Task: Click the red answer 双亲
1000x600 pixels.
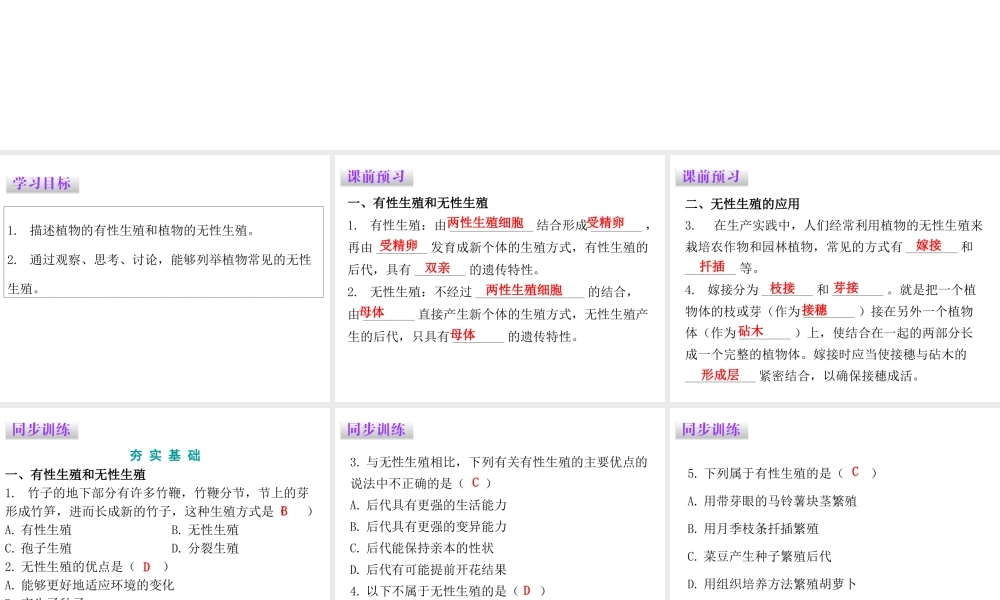Action: 438,268
